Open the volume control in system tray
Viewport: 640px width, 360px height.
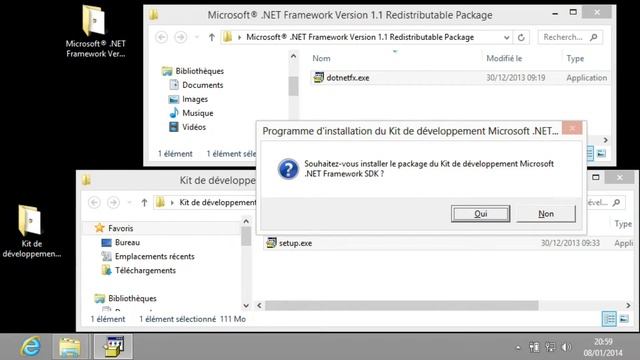[x=566, y=347]
